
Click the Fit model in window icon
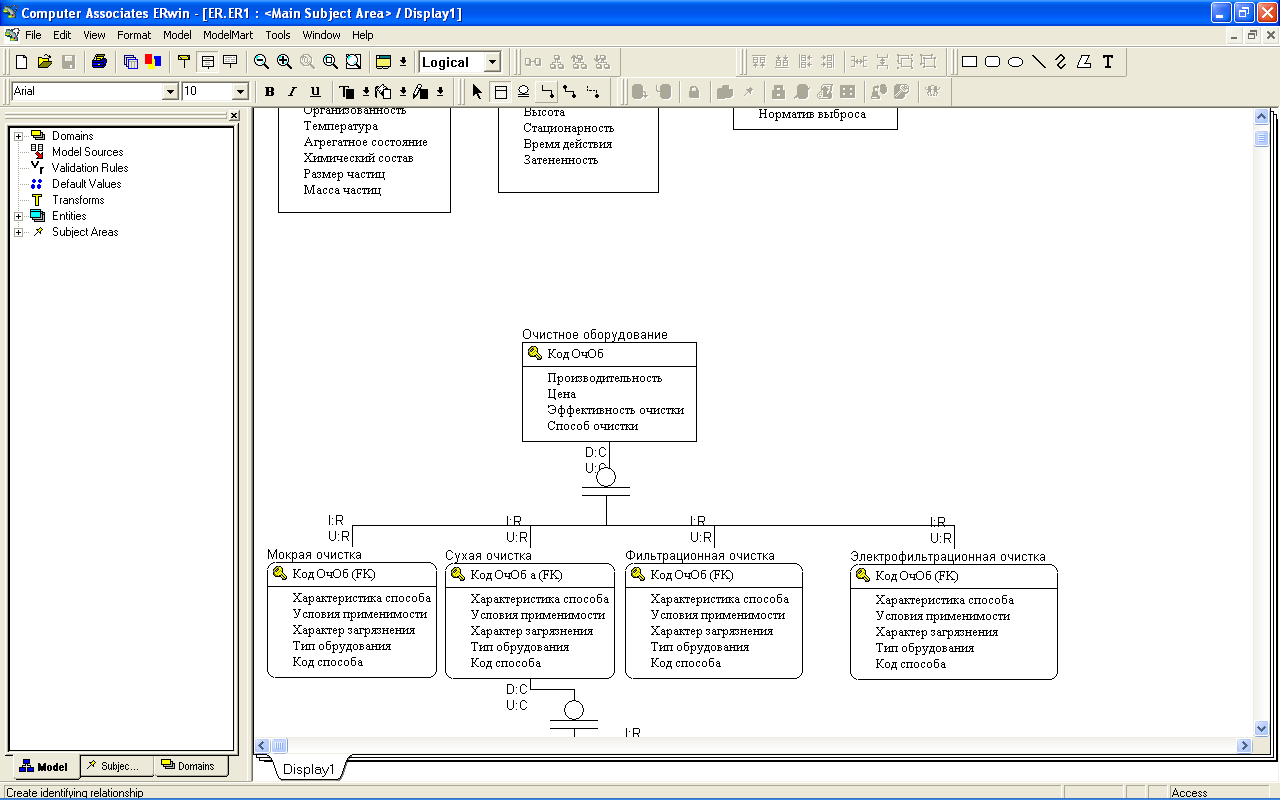coord(353,62)
